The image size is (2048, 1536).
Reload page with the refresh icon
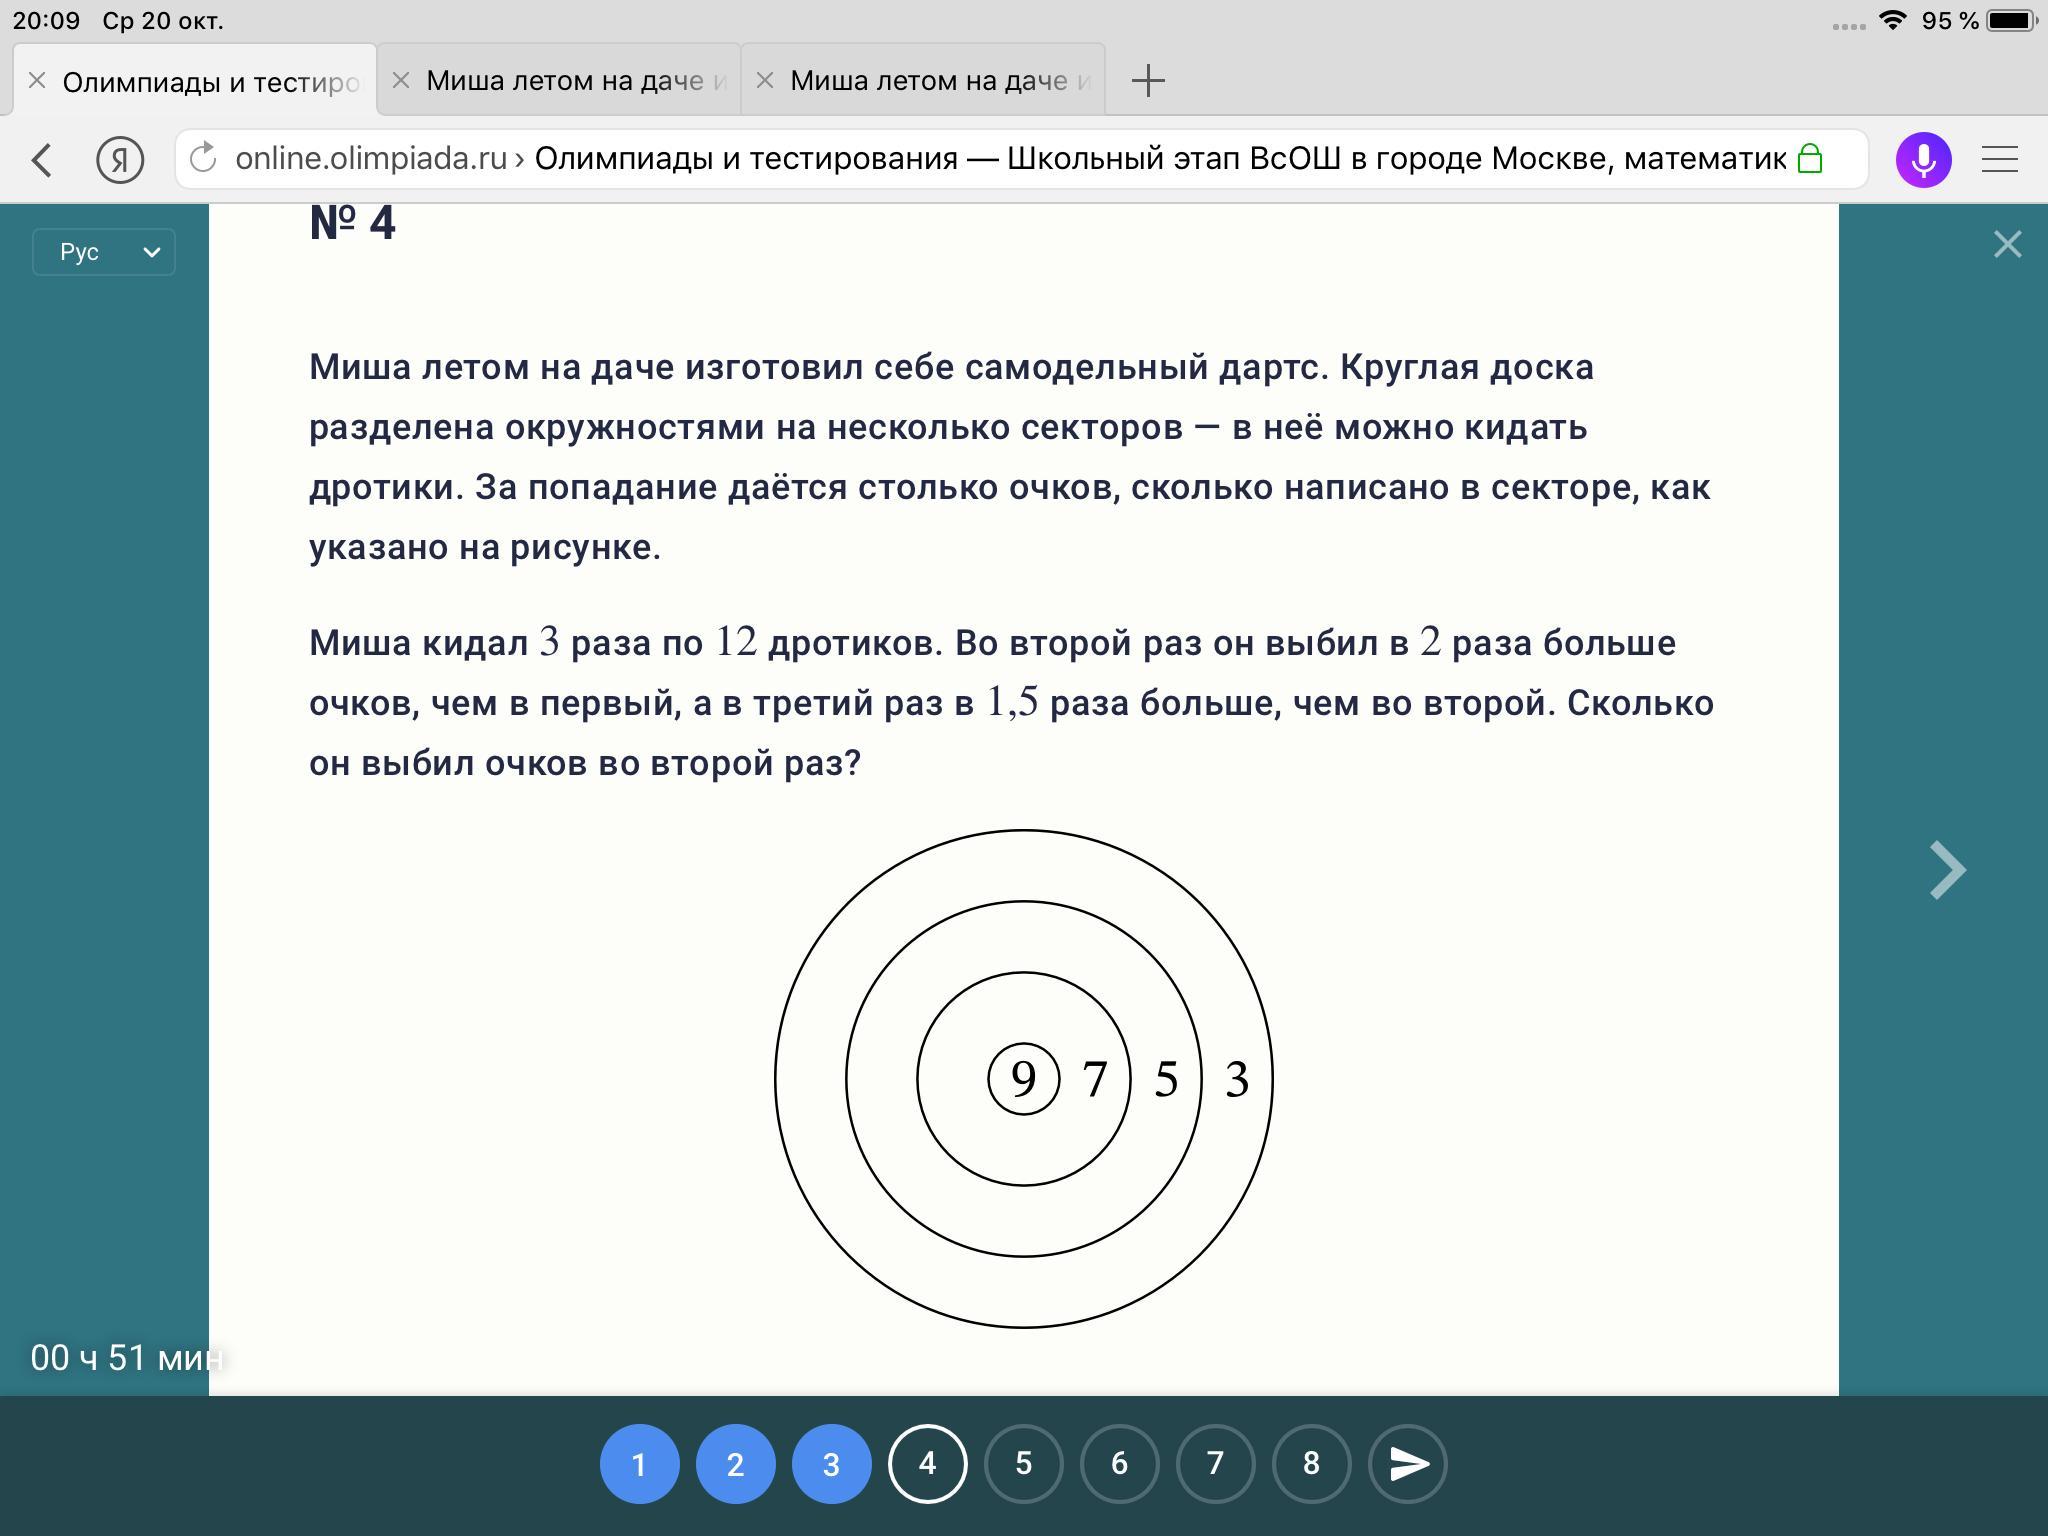203,158
